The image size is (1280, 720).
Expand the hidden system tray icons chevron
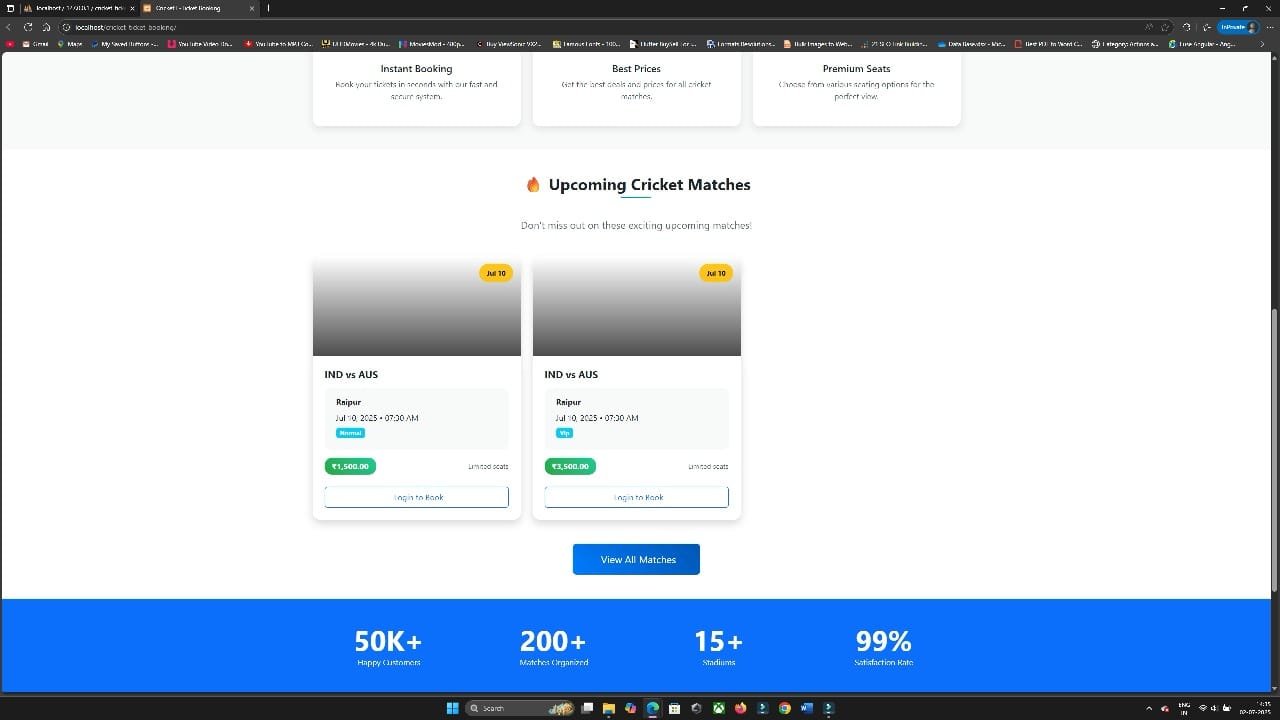tap(1148, 708)
